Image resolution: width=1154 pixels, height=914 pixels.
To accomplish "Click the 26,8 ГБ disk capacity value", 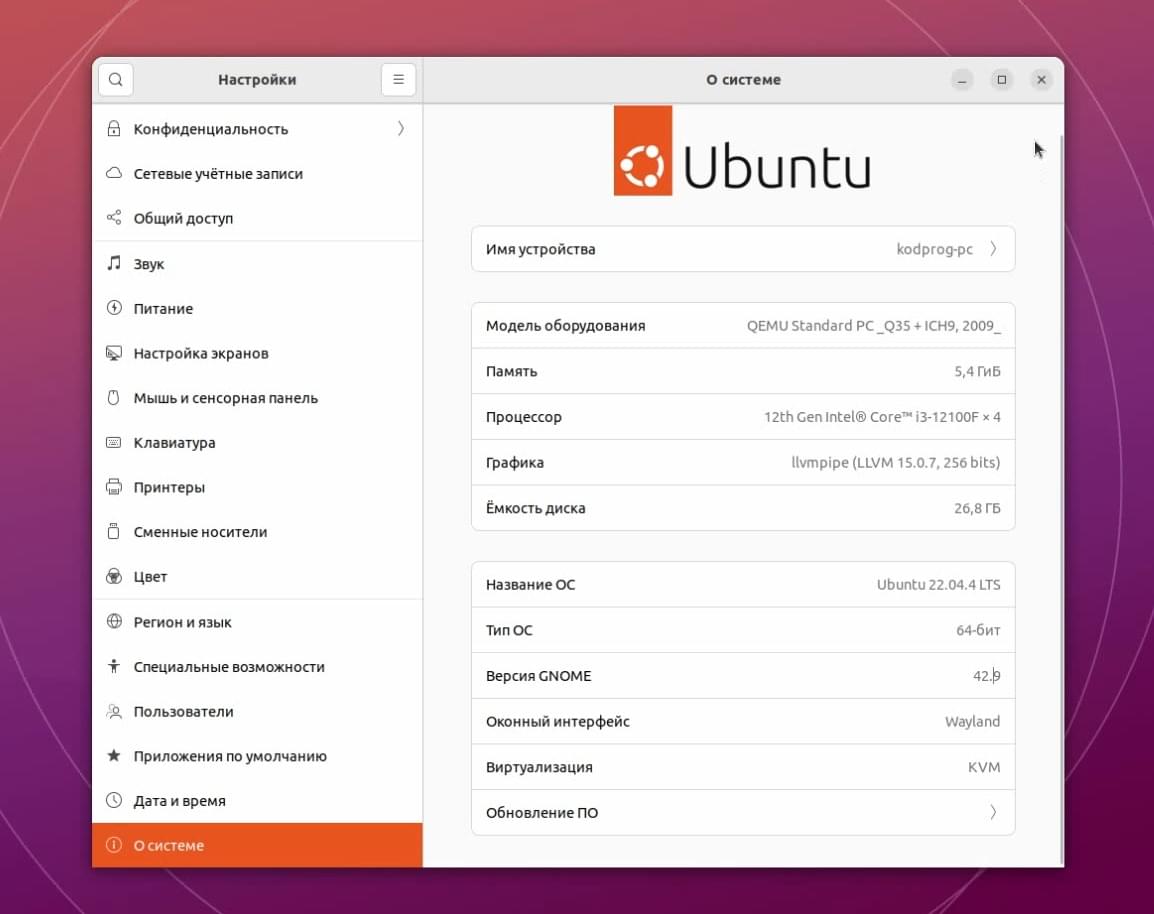I will point(977,509).
